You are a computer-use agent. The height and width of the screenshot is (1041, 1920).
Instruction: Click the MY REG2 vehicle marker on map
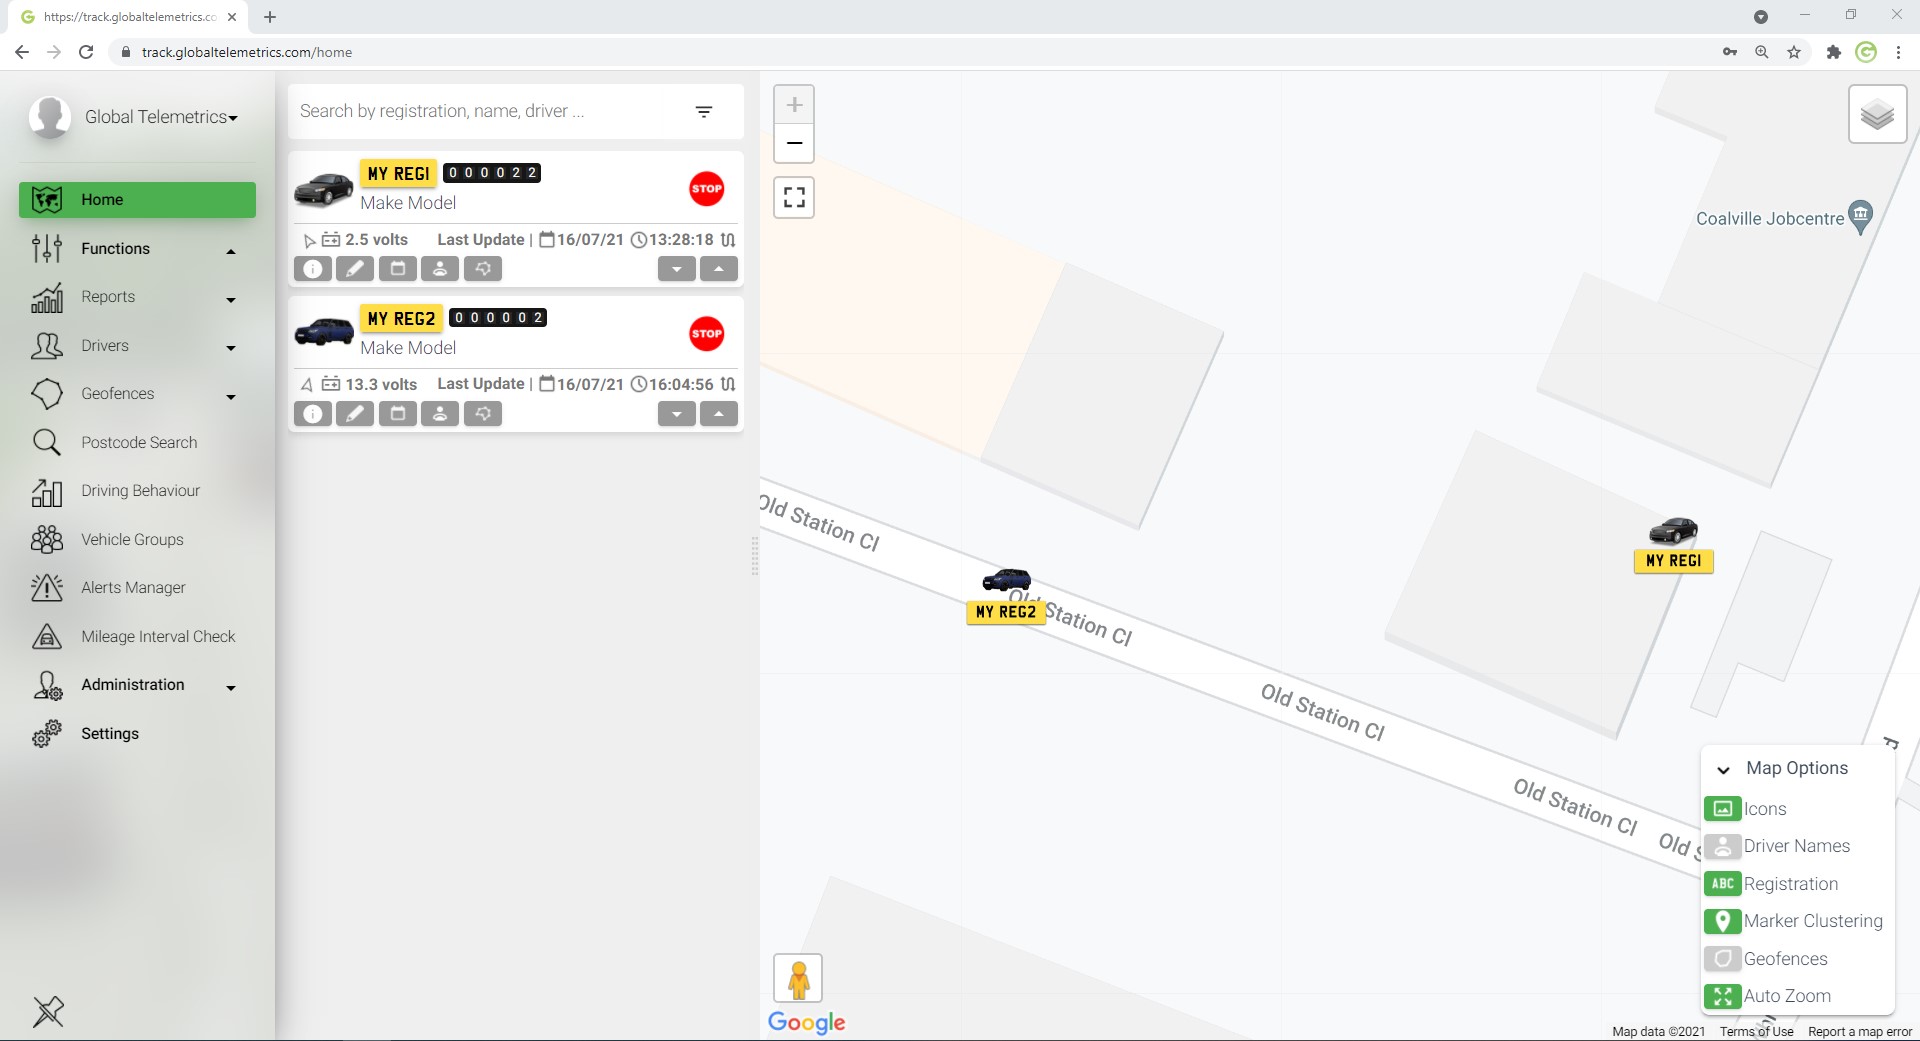click(x=1006, y=581)
